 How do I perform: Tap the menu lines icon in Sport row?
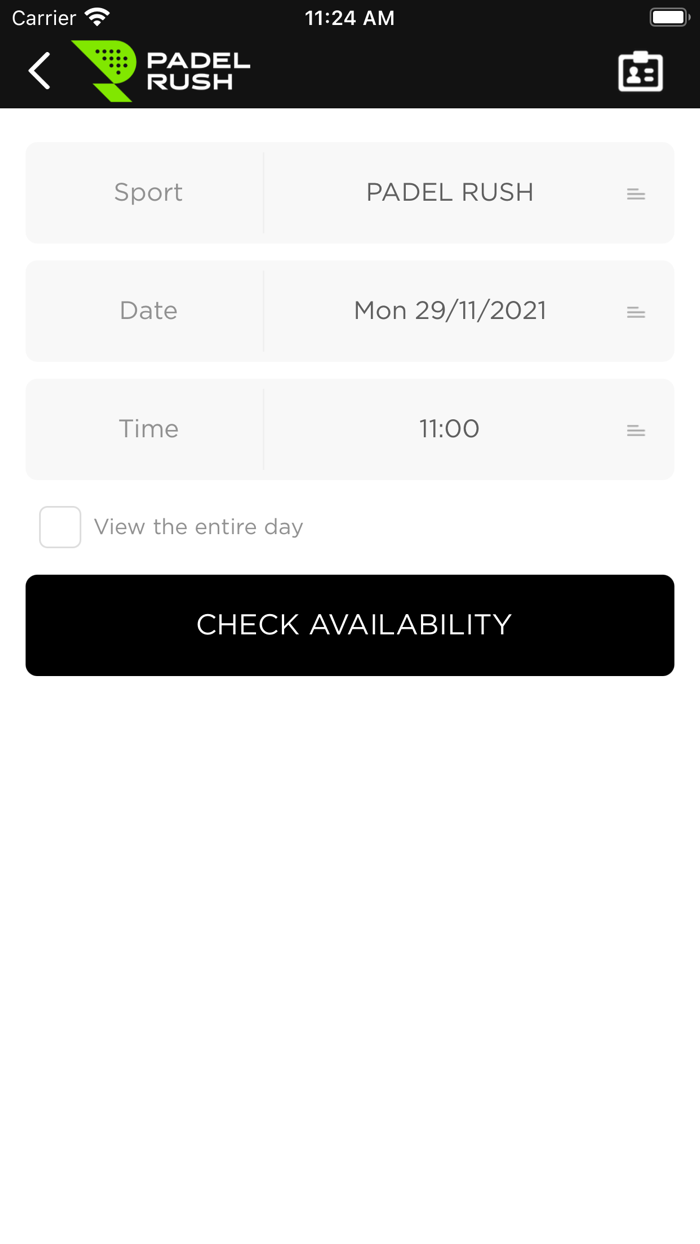(636, 194)
